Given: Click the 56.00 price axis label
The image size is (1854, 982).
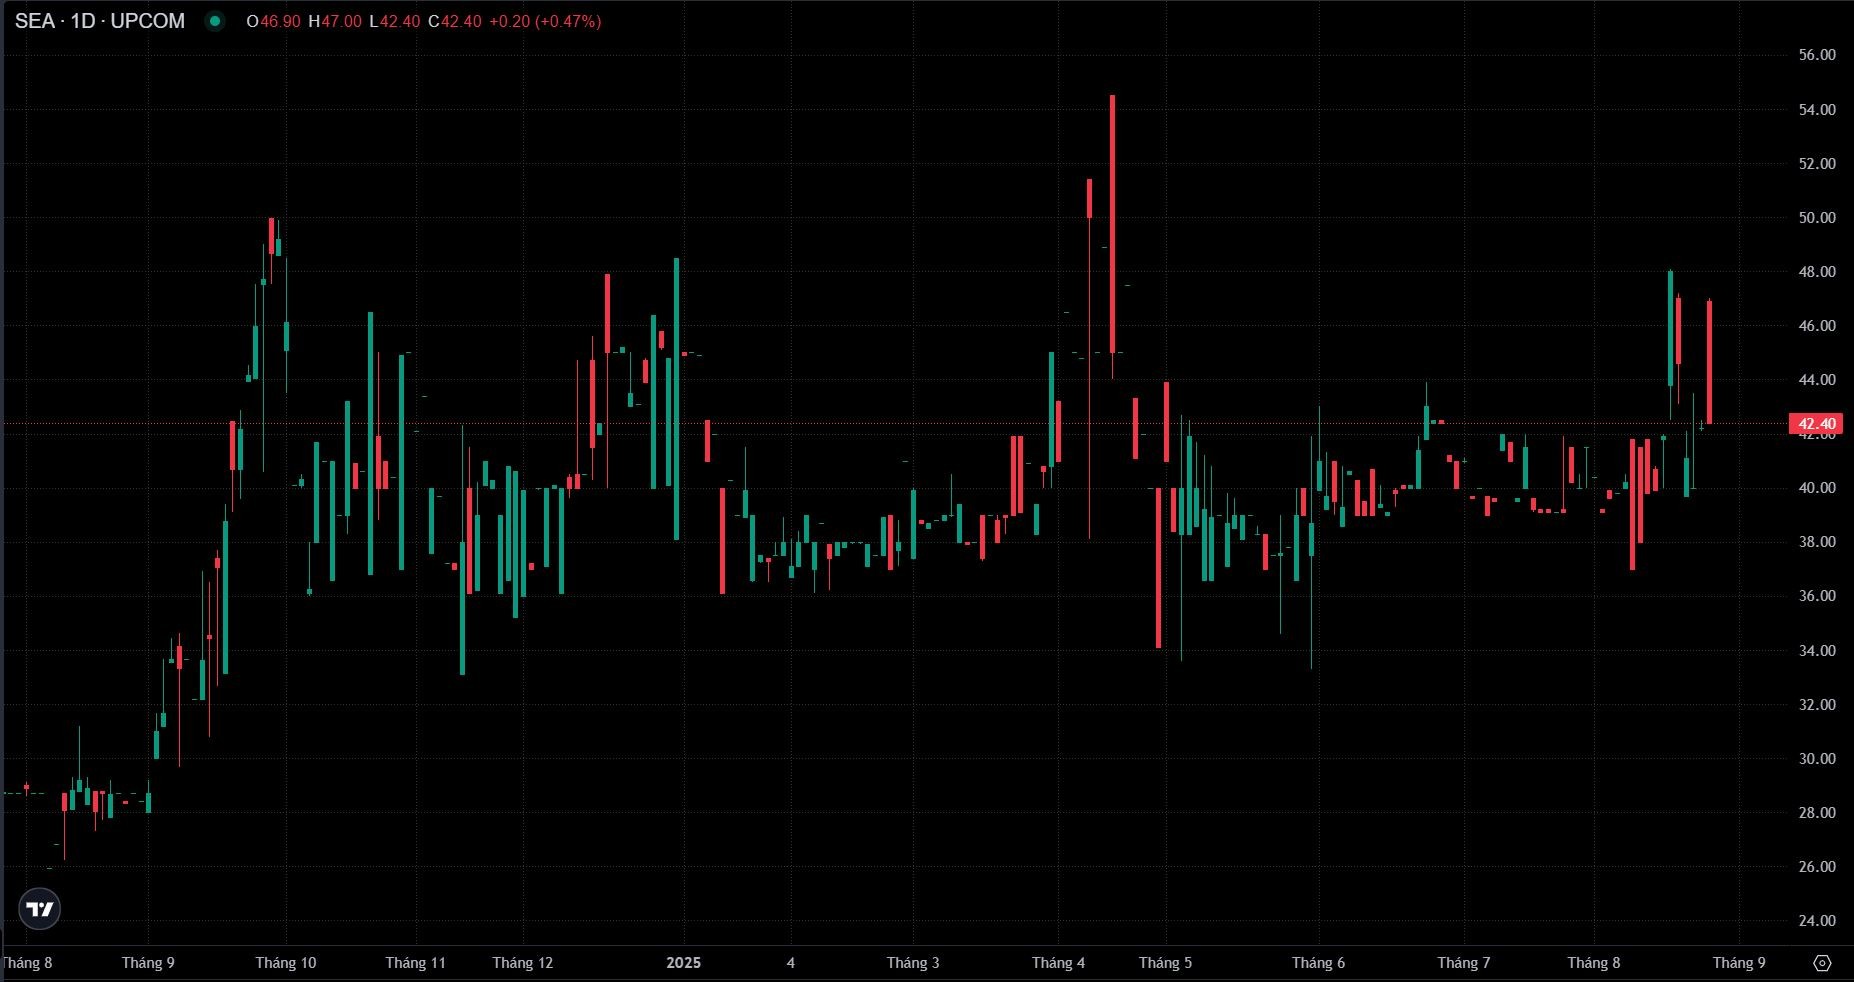Looking at the screenshot, I should click(x=1816, y=55).
